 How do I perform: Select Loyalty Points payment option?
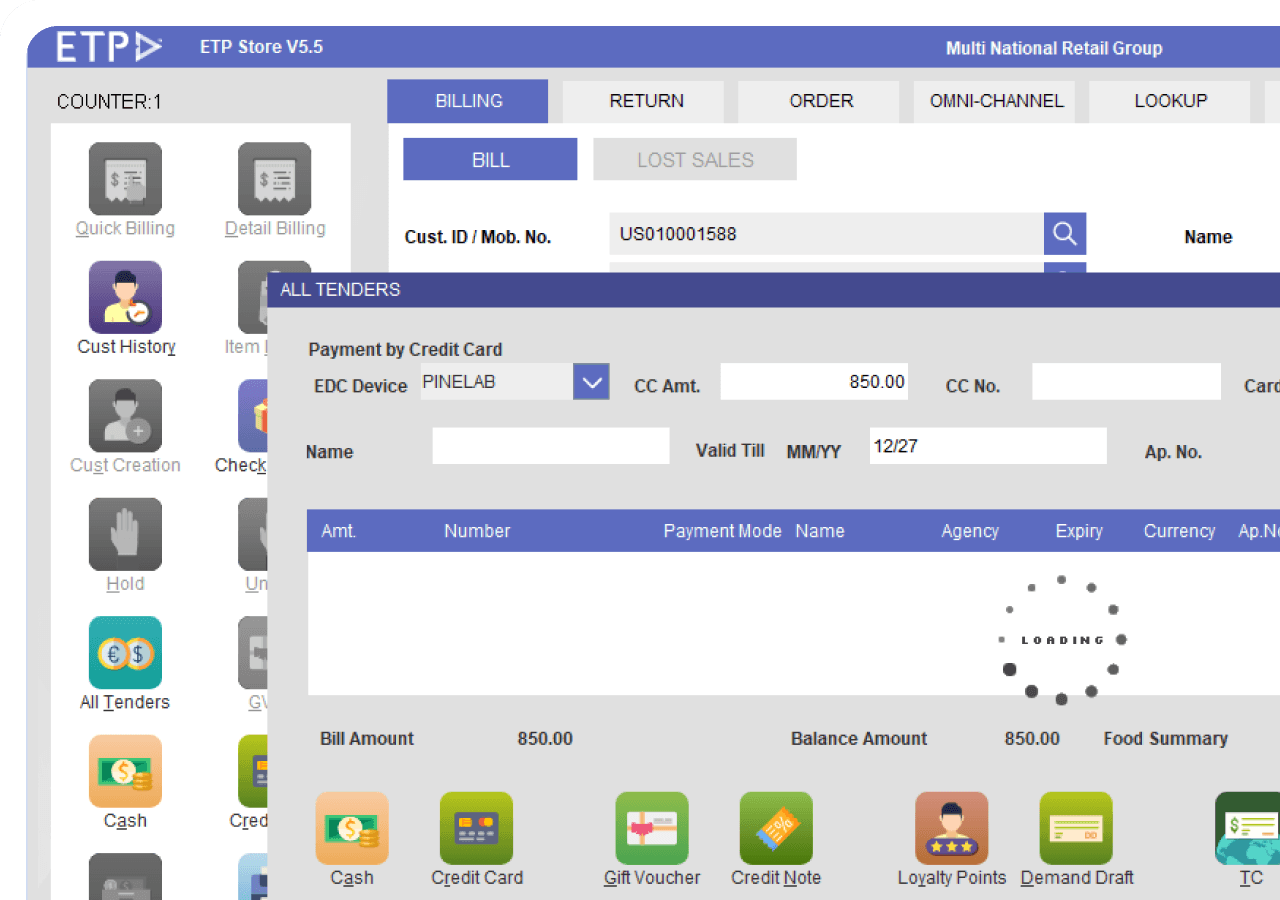(x=951, y=829)
